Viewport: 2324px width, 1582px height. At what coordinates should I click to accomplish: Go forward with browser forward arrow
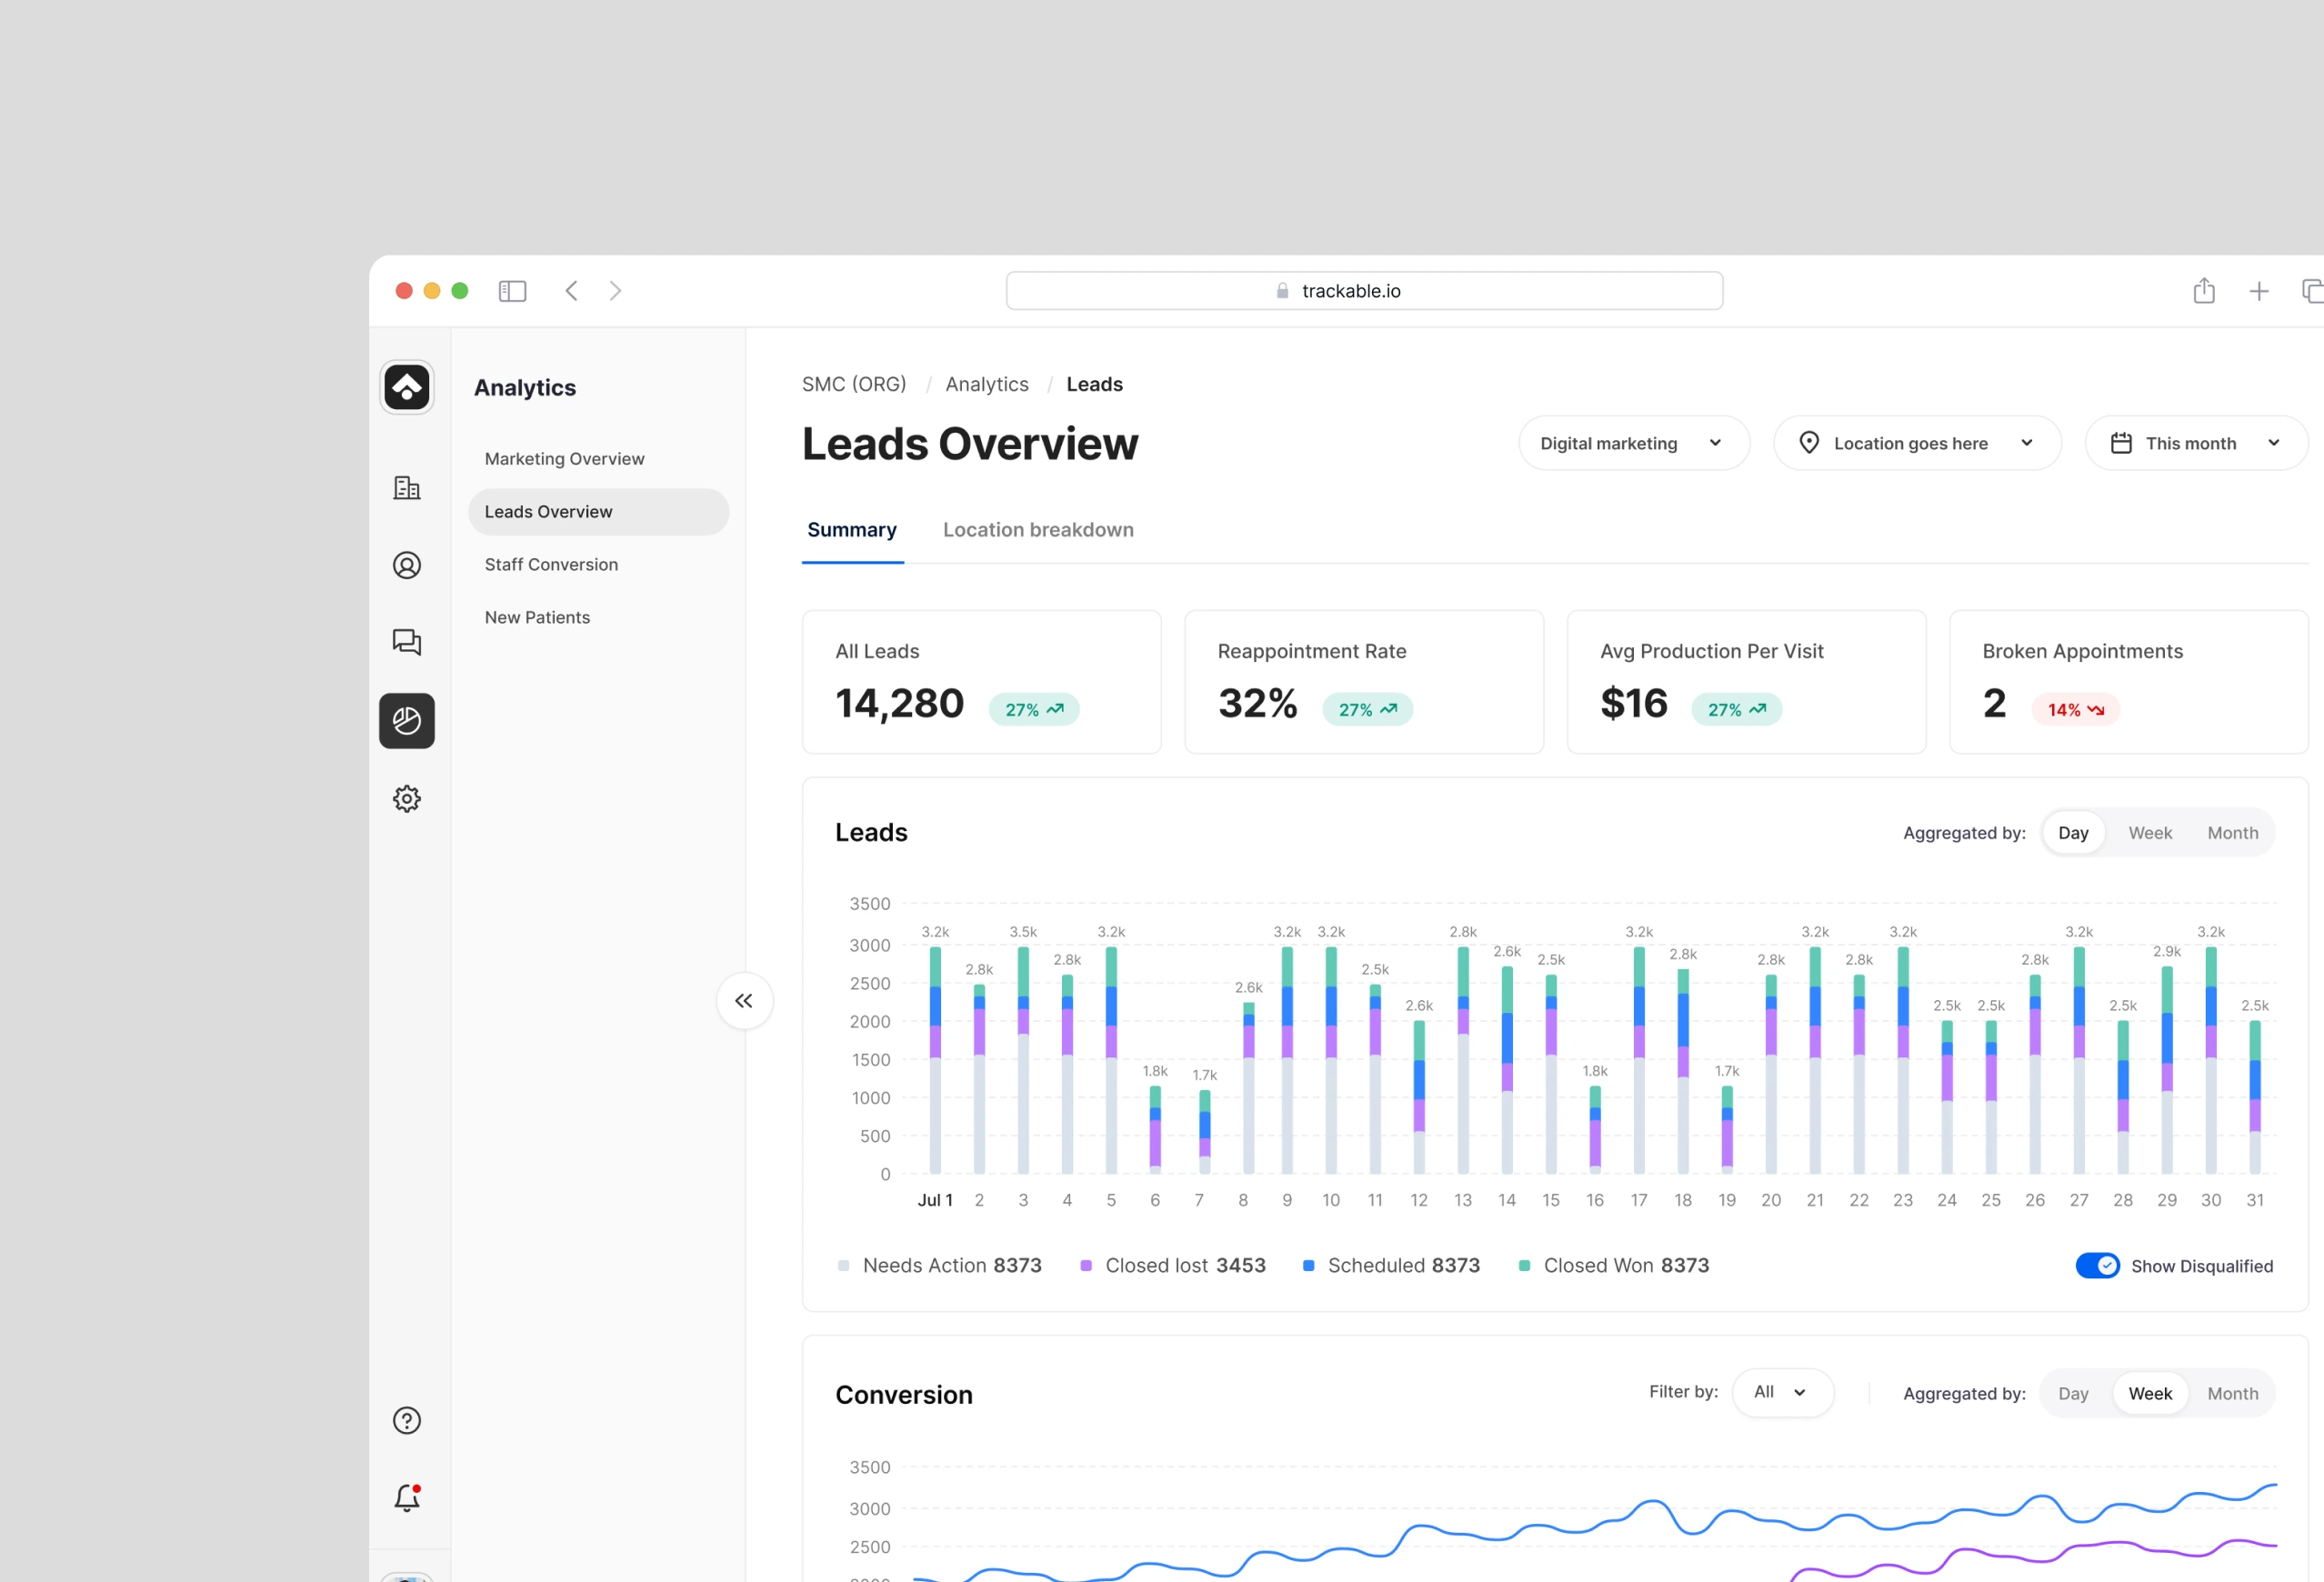[x=615, y=291]
